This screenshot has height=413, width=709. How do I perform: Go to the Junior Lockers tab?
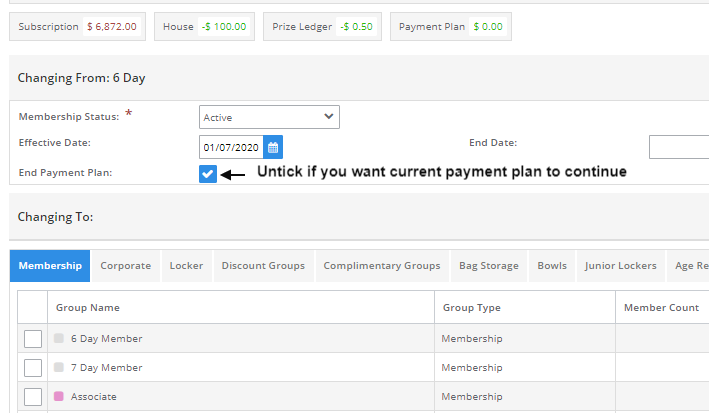coord(620,266)
